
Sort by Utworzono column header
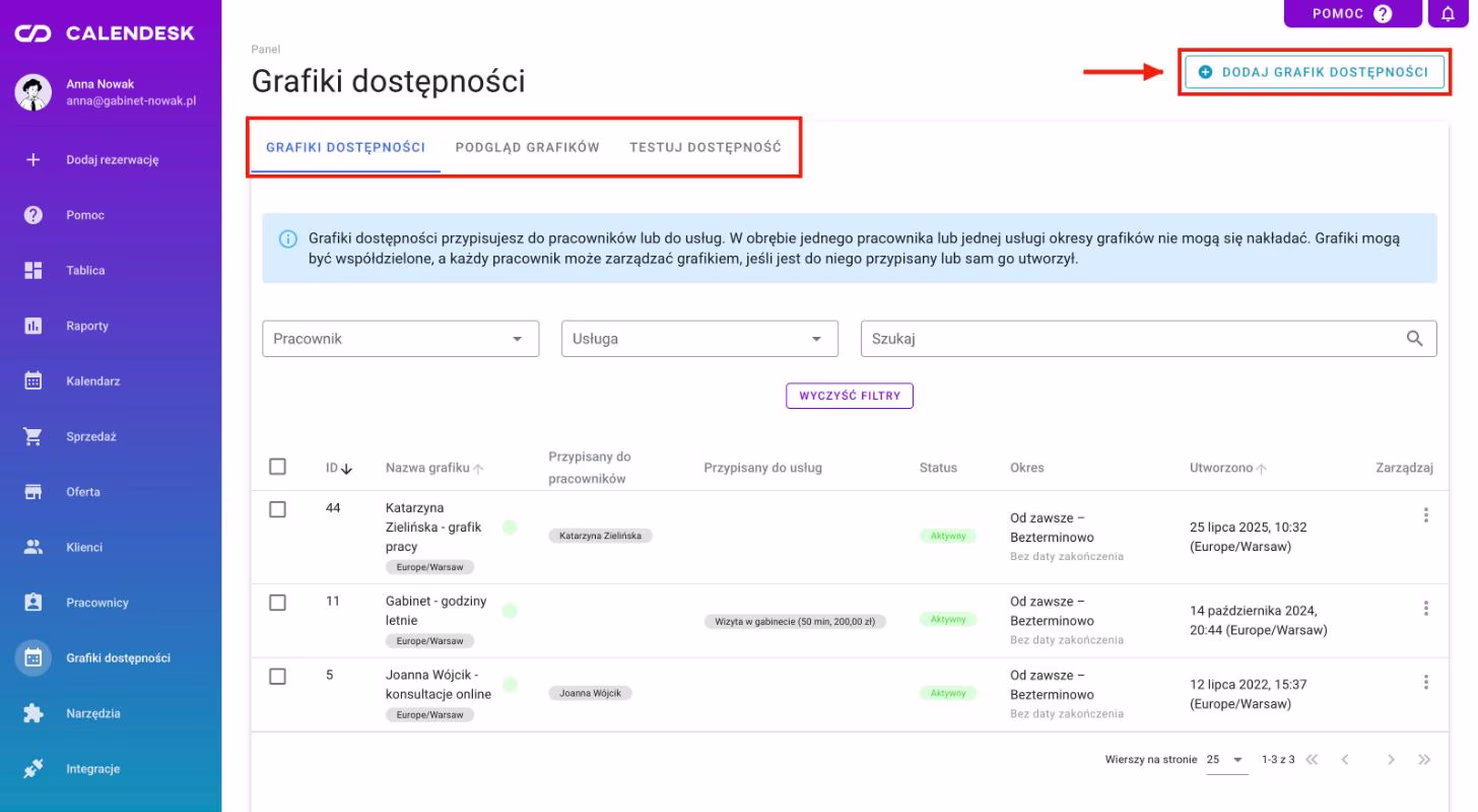tap(1229, 468)
